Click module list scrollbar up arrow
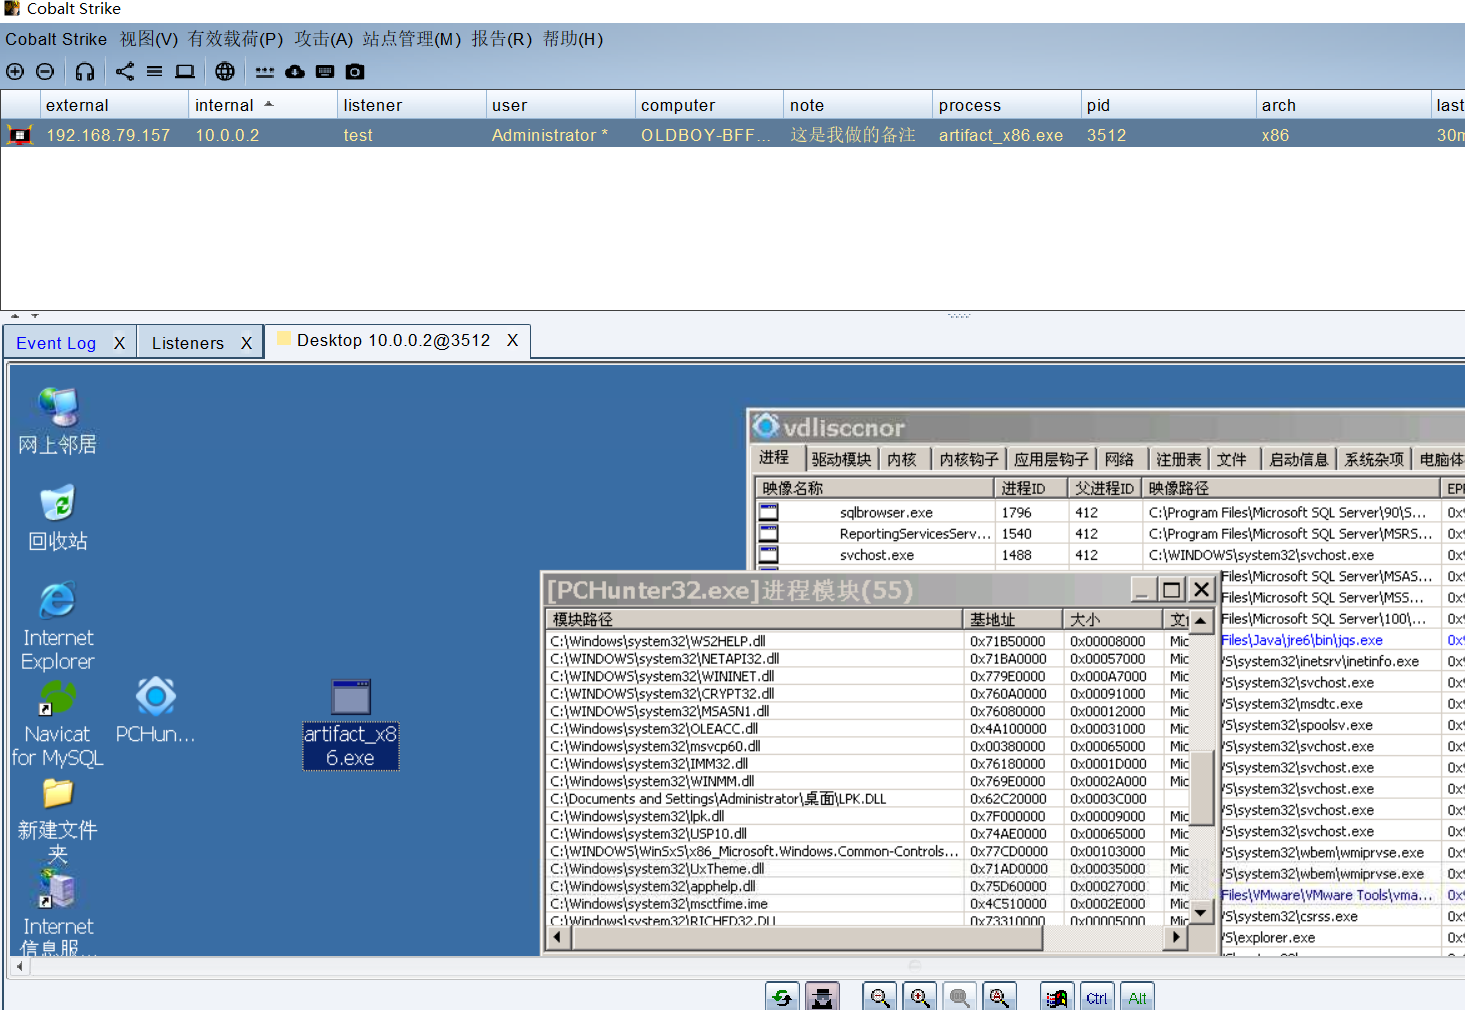 (x=1201, y=621)
